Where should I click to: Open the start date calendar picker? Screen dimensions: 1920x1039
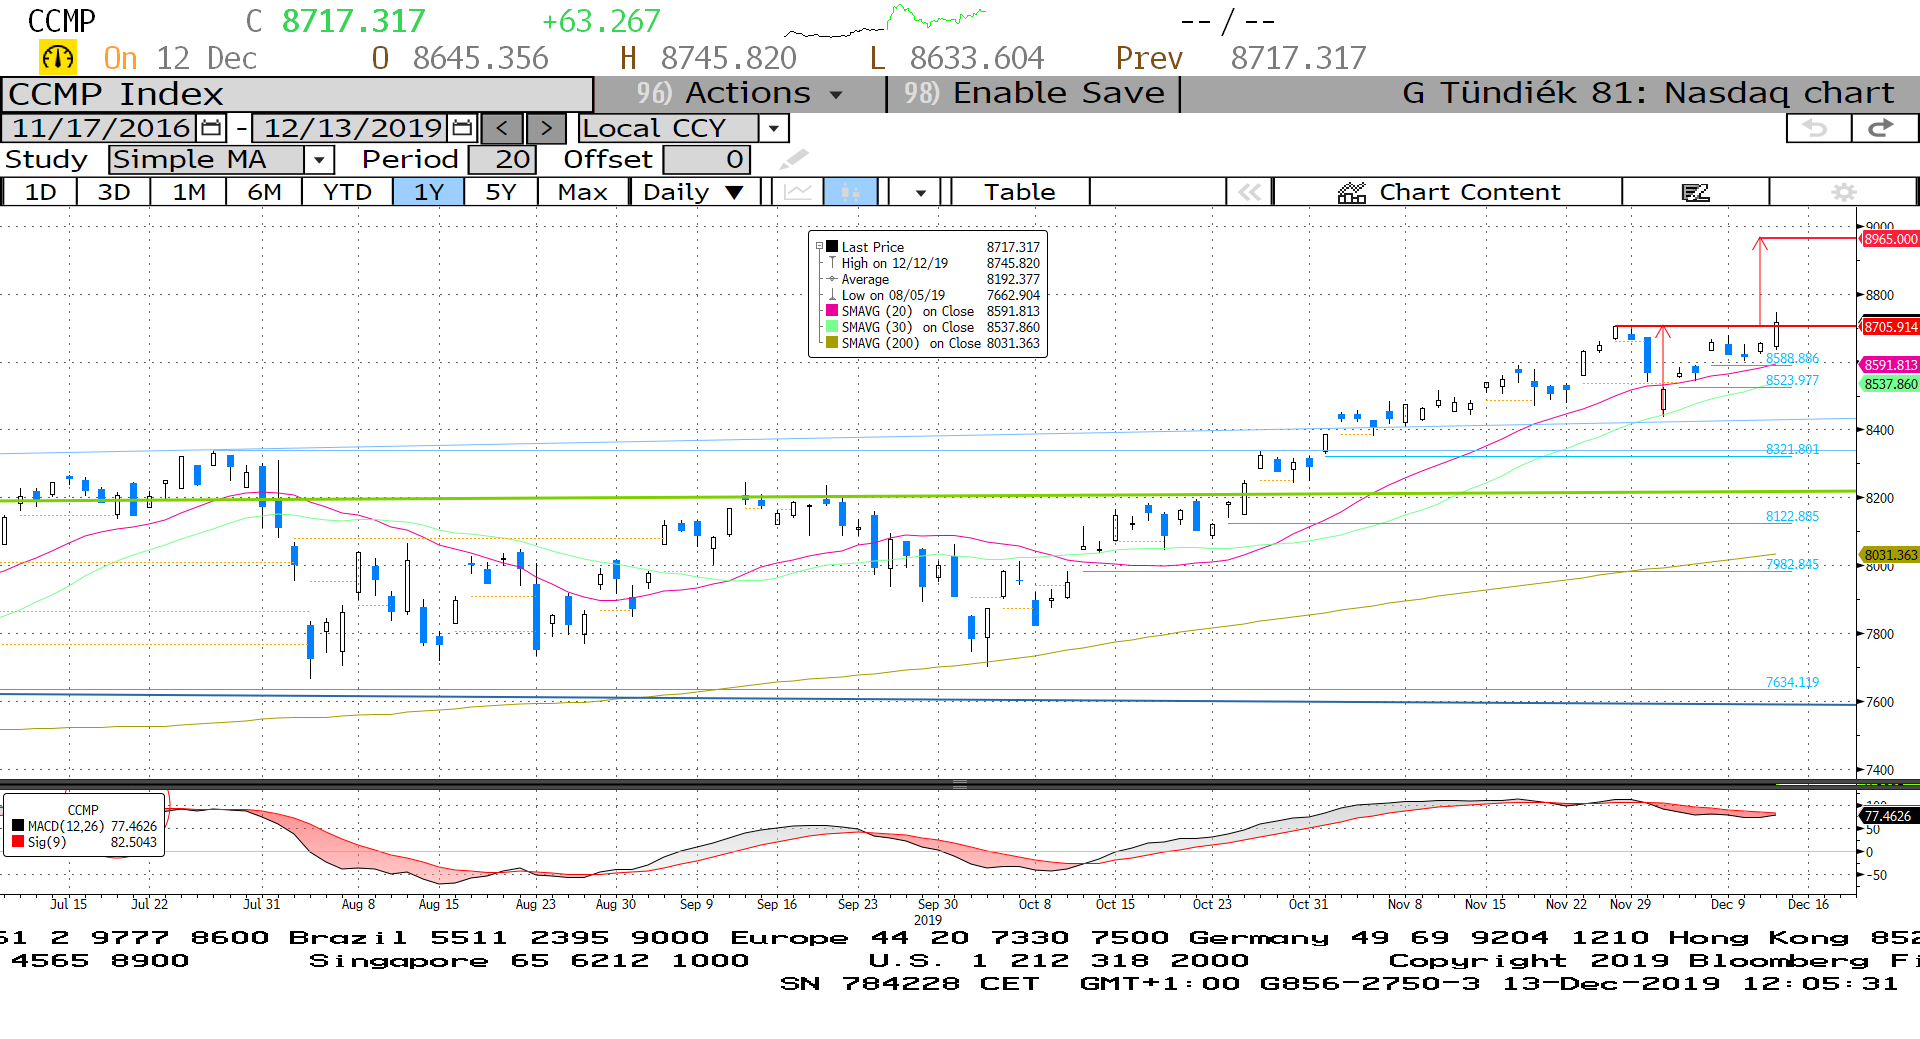[211, 128]
